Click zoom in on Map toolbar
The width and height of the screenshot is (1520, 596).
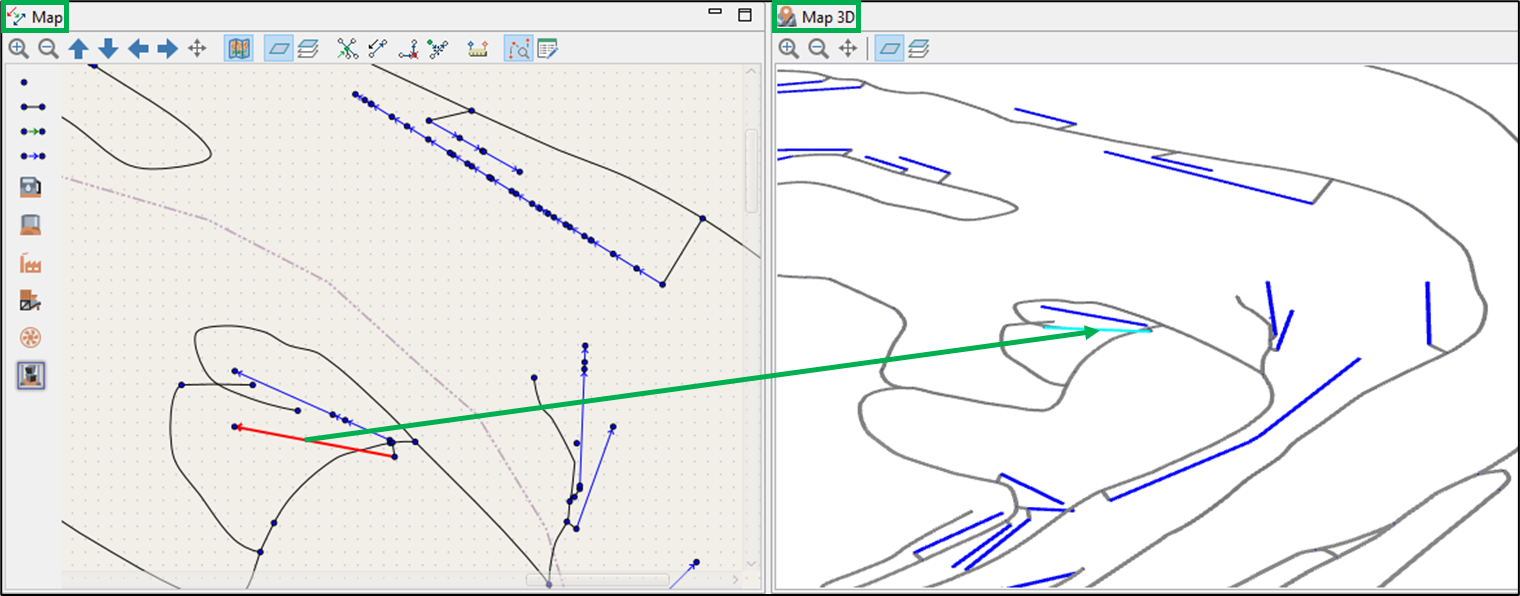tap(18, 48)
